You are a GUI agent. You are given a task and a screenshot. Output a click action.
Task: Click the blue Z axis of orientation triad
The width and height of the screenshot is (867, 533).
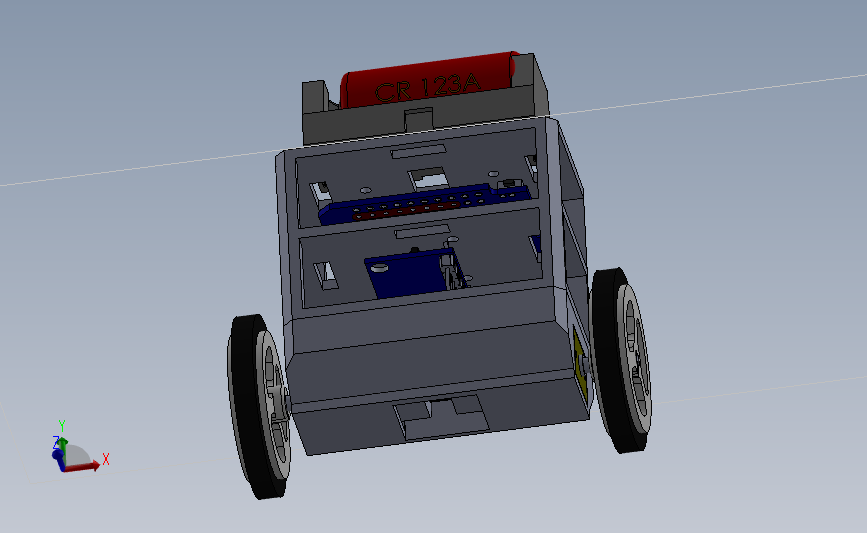click(58, 459)
